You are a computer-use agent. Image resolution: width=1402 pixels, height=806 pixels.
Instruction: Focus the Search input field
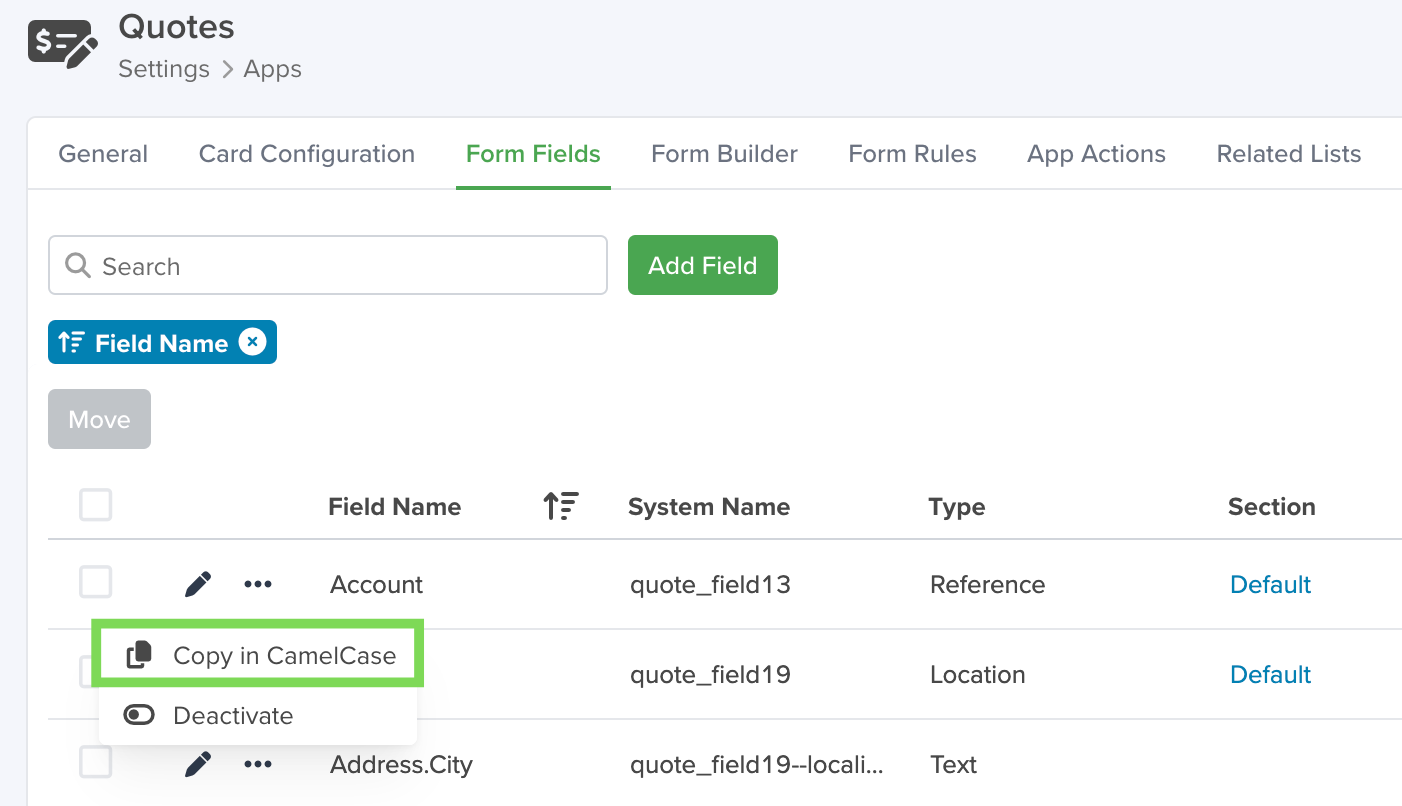click(328, 265)
